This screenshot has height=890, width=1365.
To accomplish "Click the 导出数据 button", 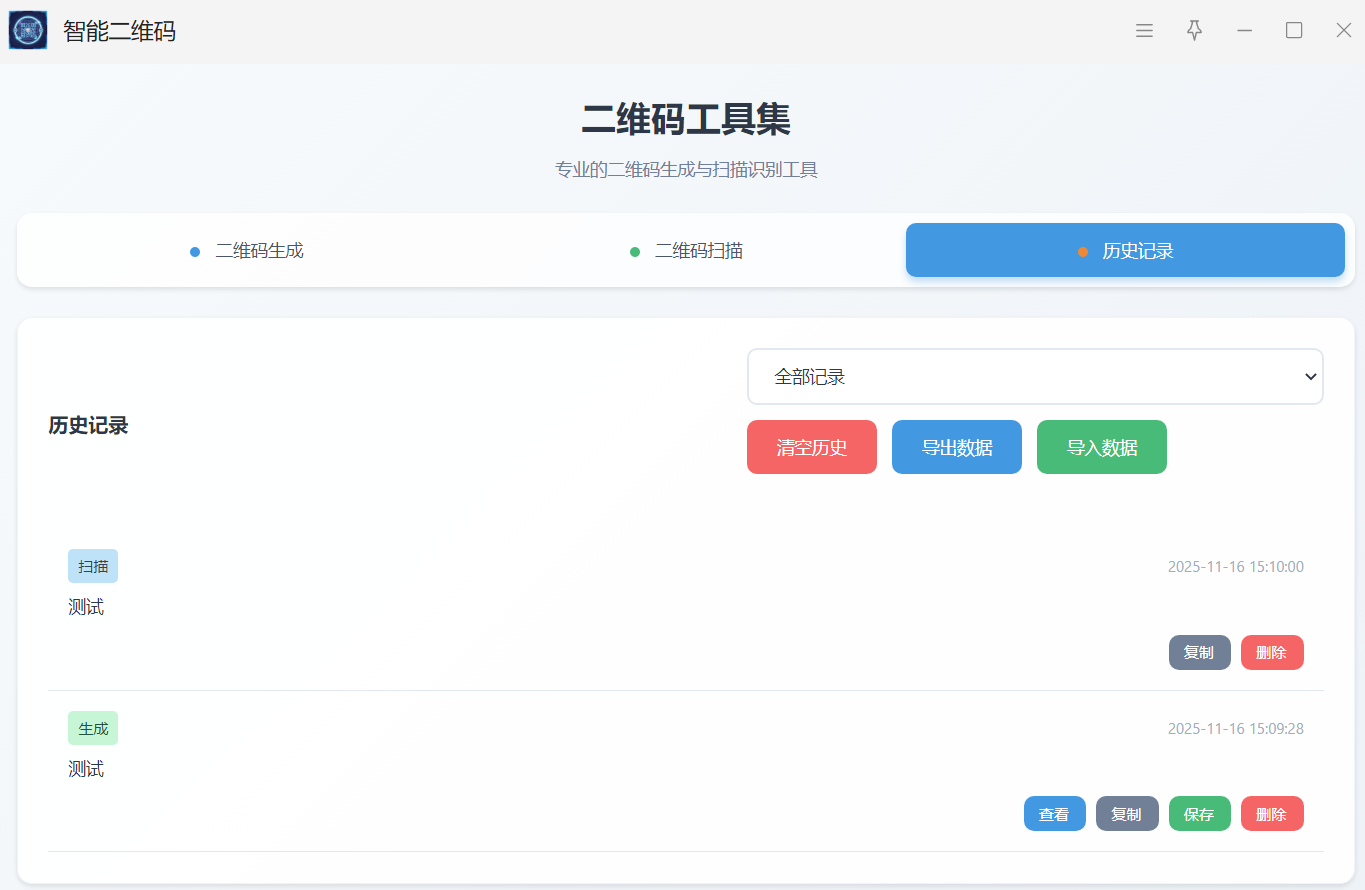I will [956, 447].
